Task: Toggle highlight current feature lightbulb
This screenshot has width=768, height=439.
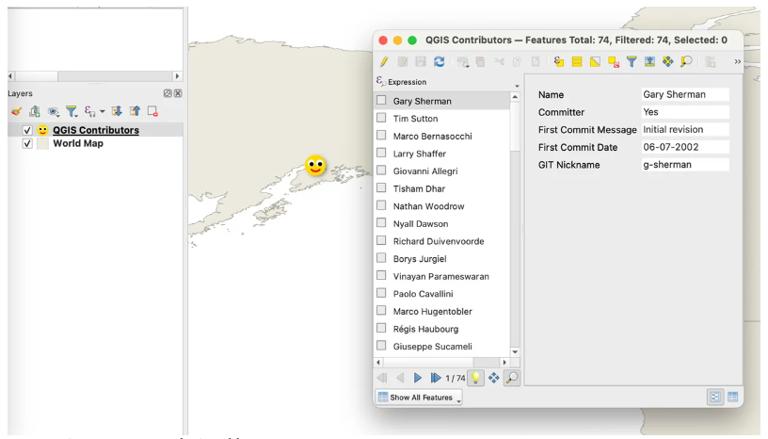Action: pos(475,378)
